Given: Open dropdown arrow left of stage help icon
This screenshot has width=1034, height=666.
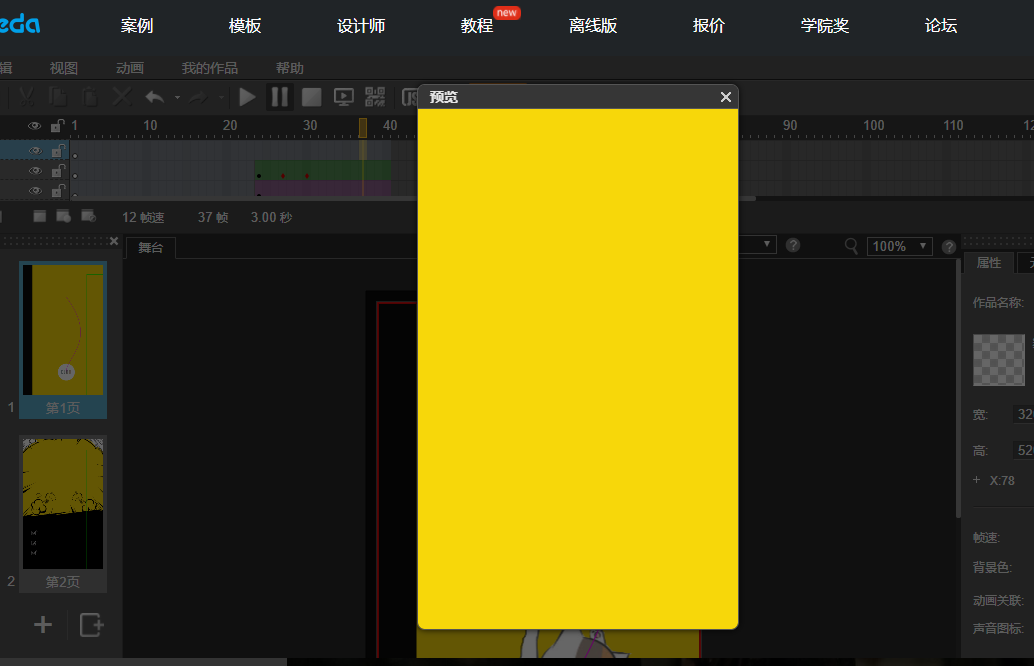Looking at the screenshot, I should point(767,244).
